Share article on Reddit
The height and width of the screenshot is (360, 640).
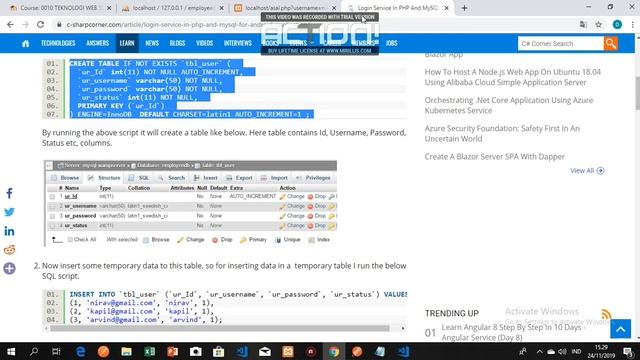tap(9, 250)
